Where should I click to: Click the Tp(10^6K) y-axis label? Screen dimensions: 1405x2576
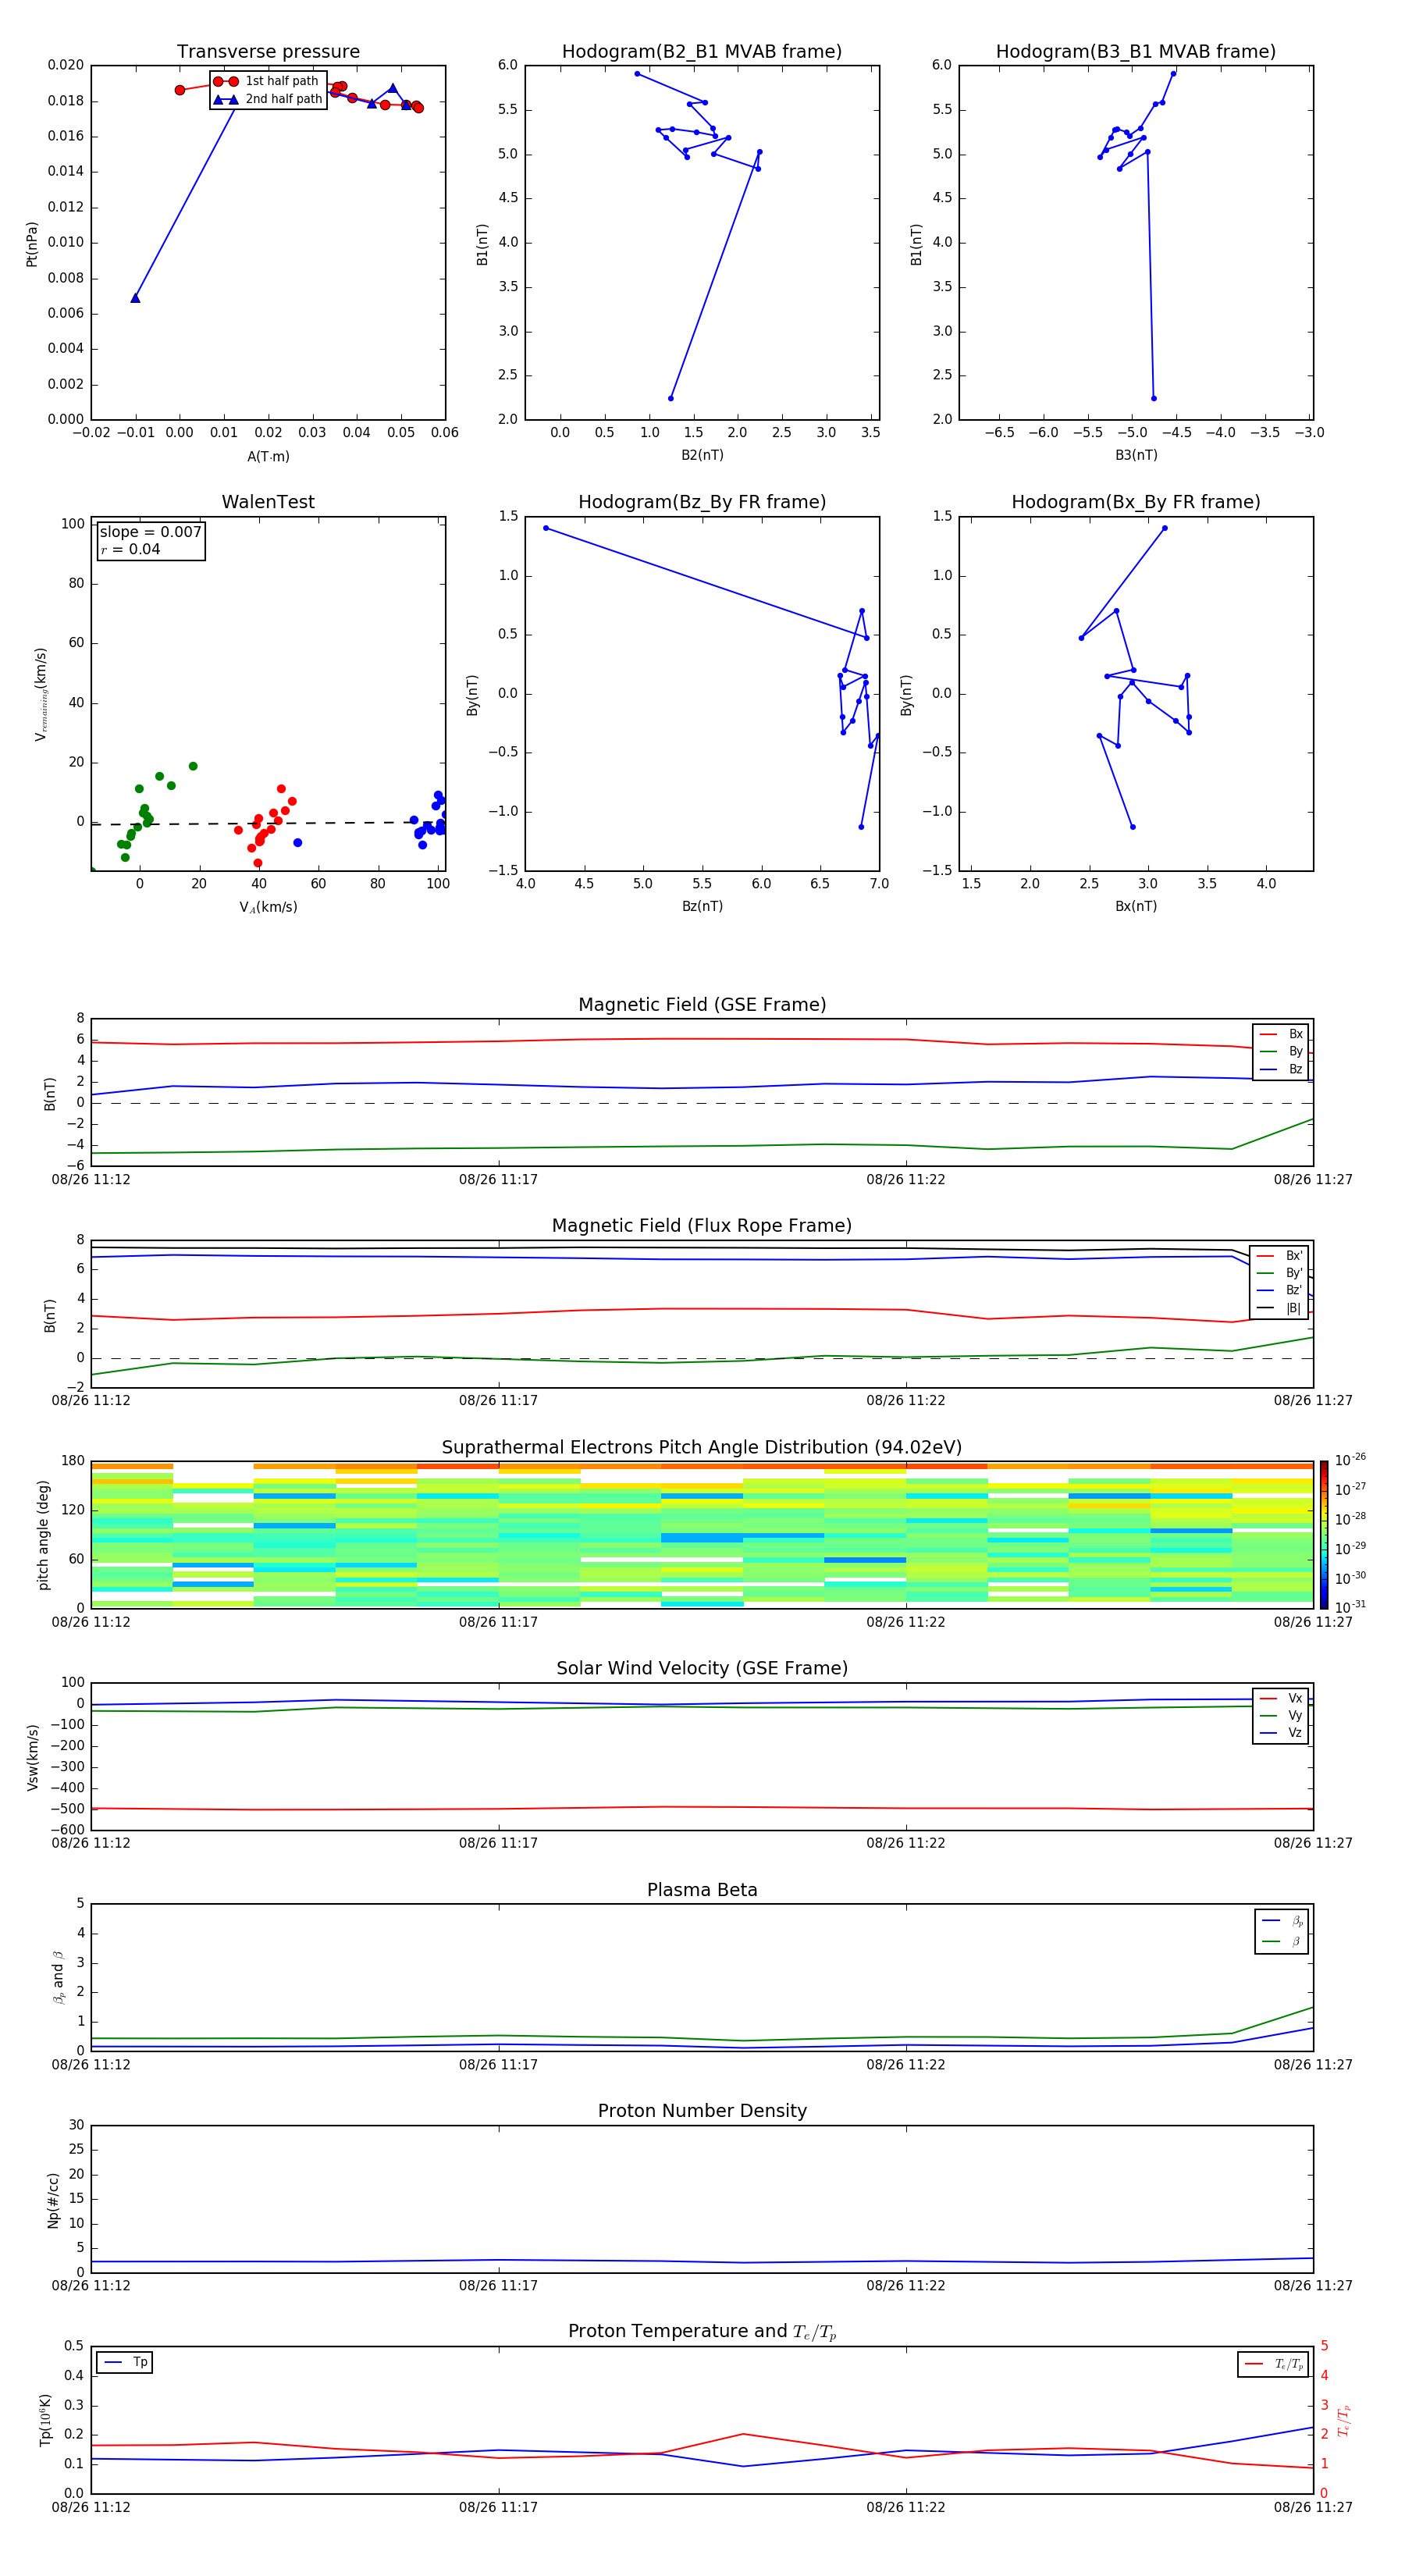[45, 2421]
